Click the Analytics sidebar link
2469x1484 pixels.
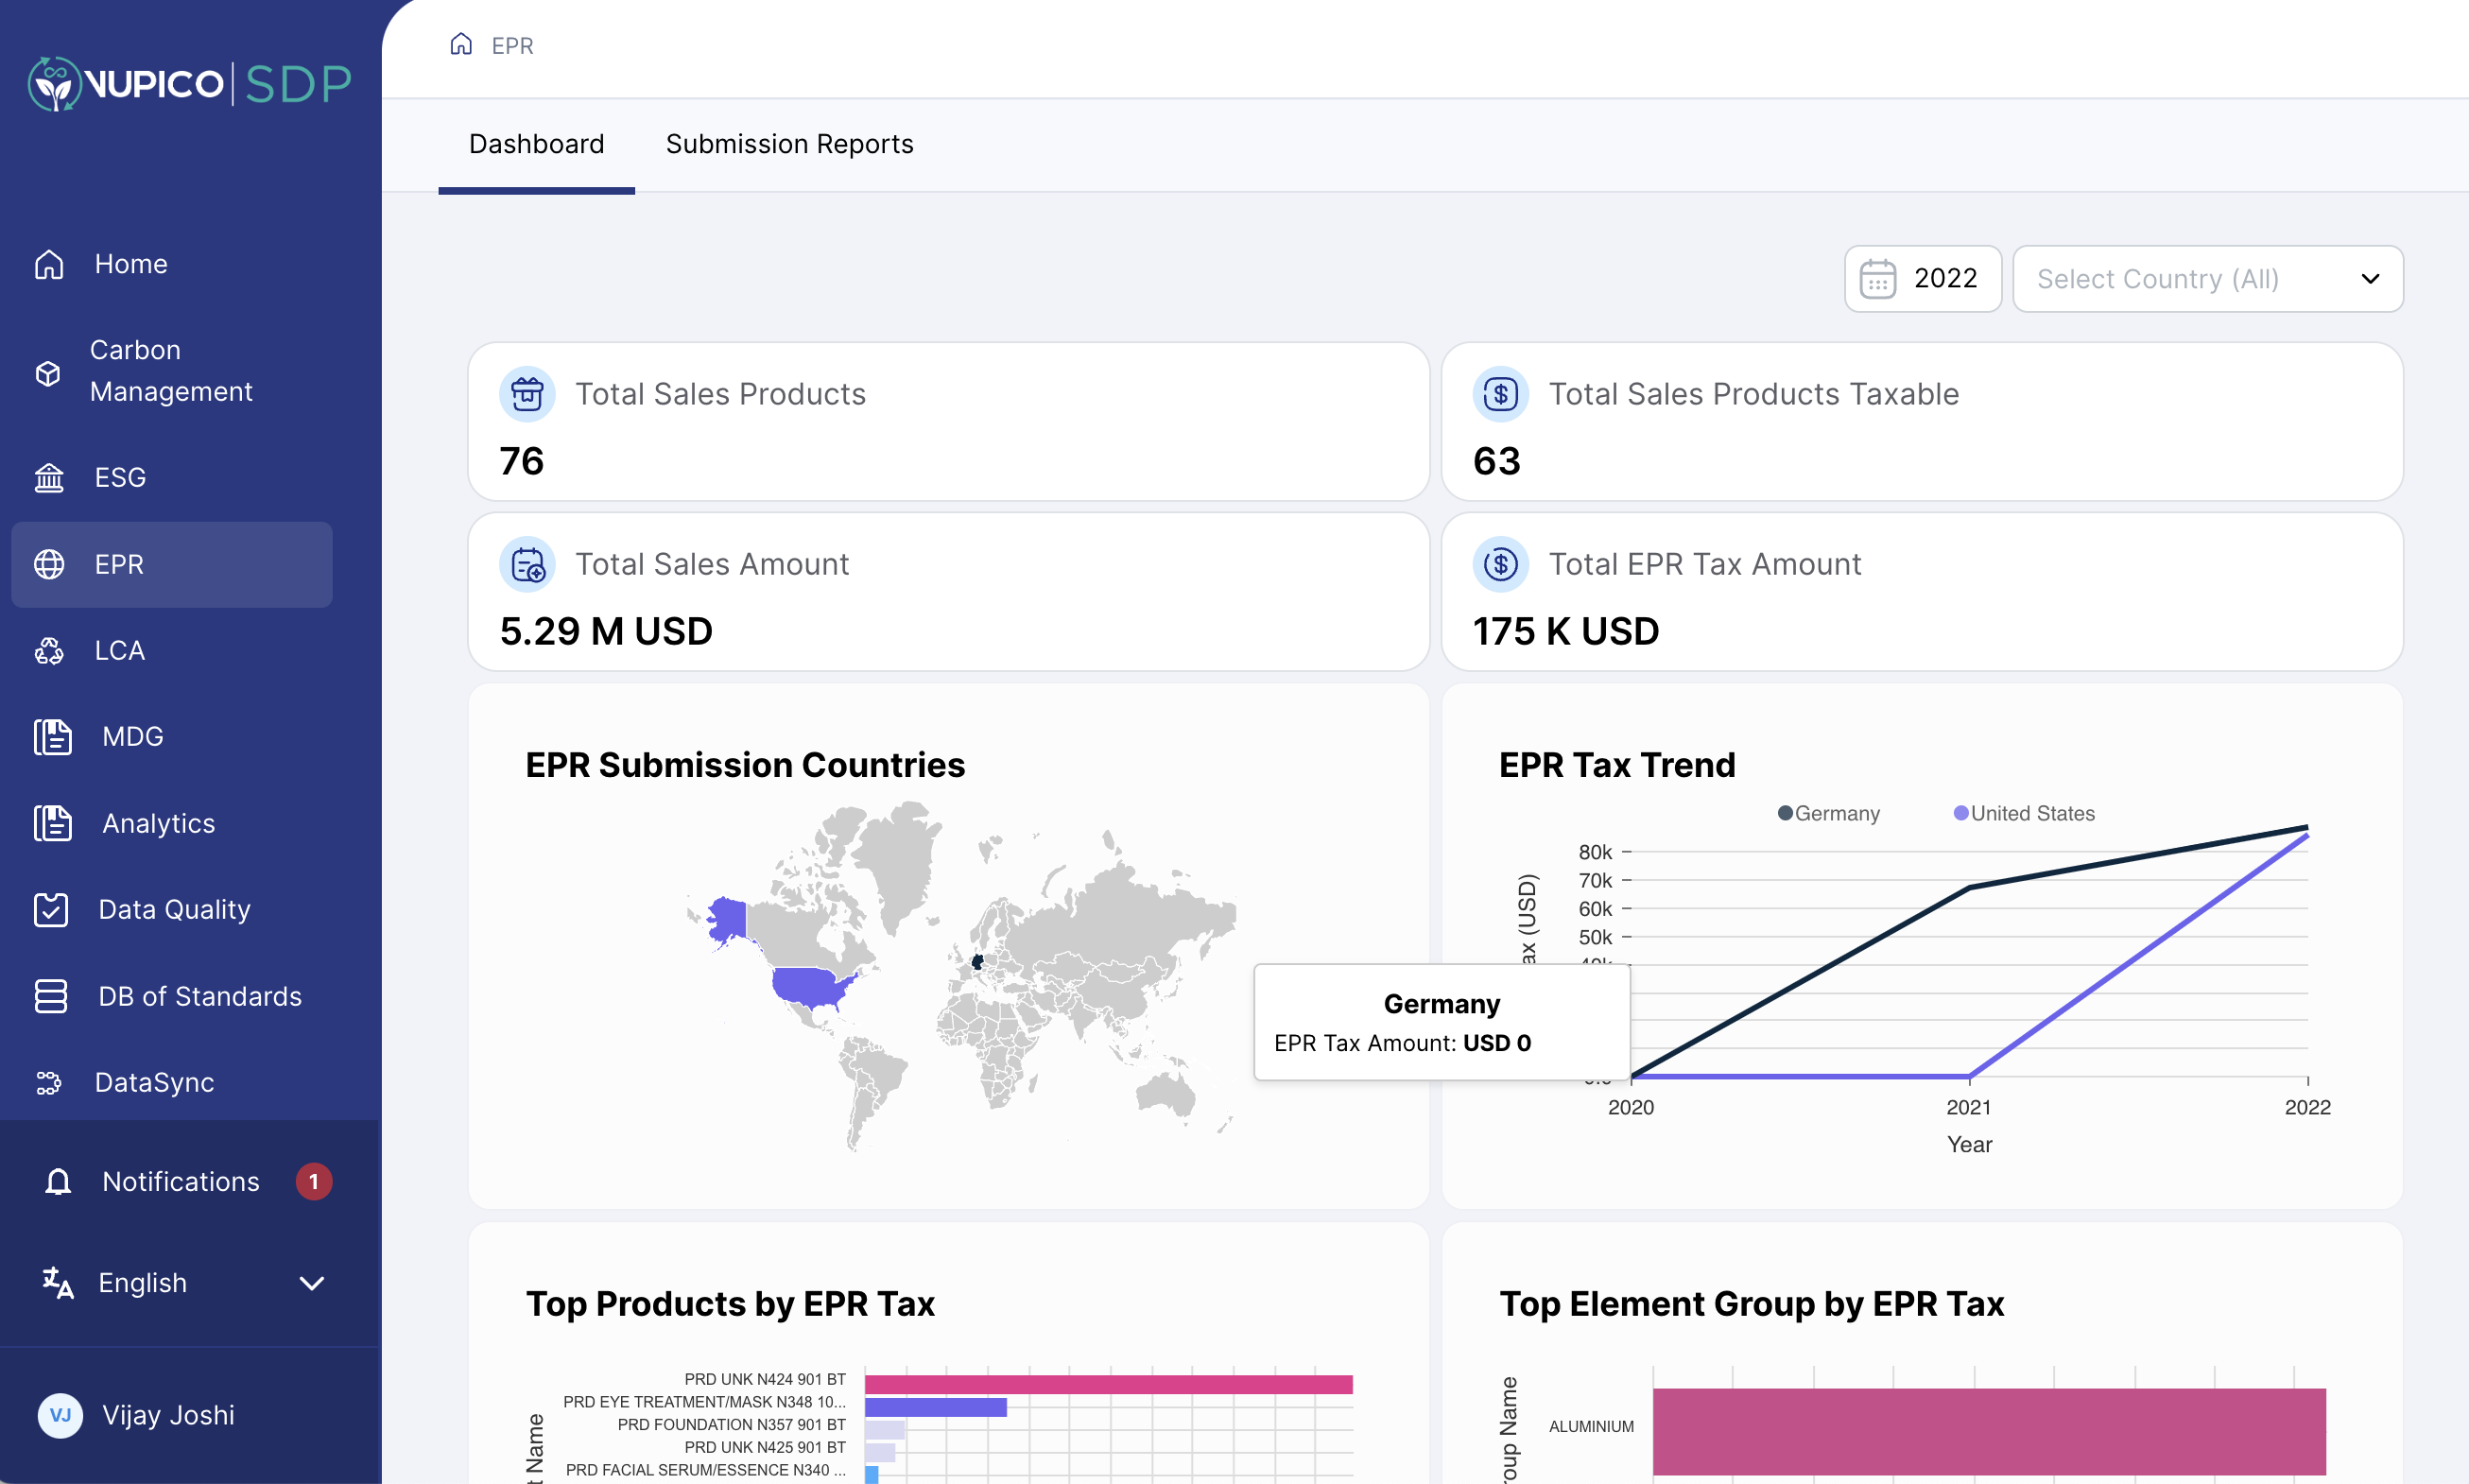[x=158, y=823]
